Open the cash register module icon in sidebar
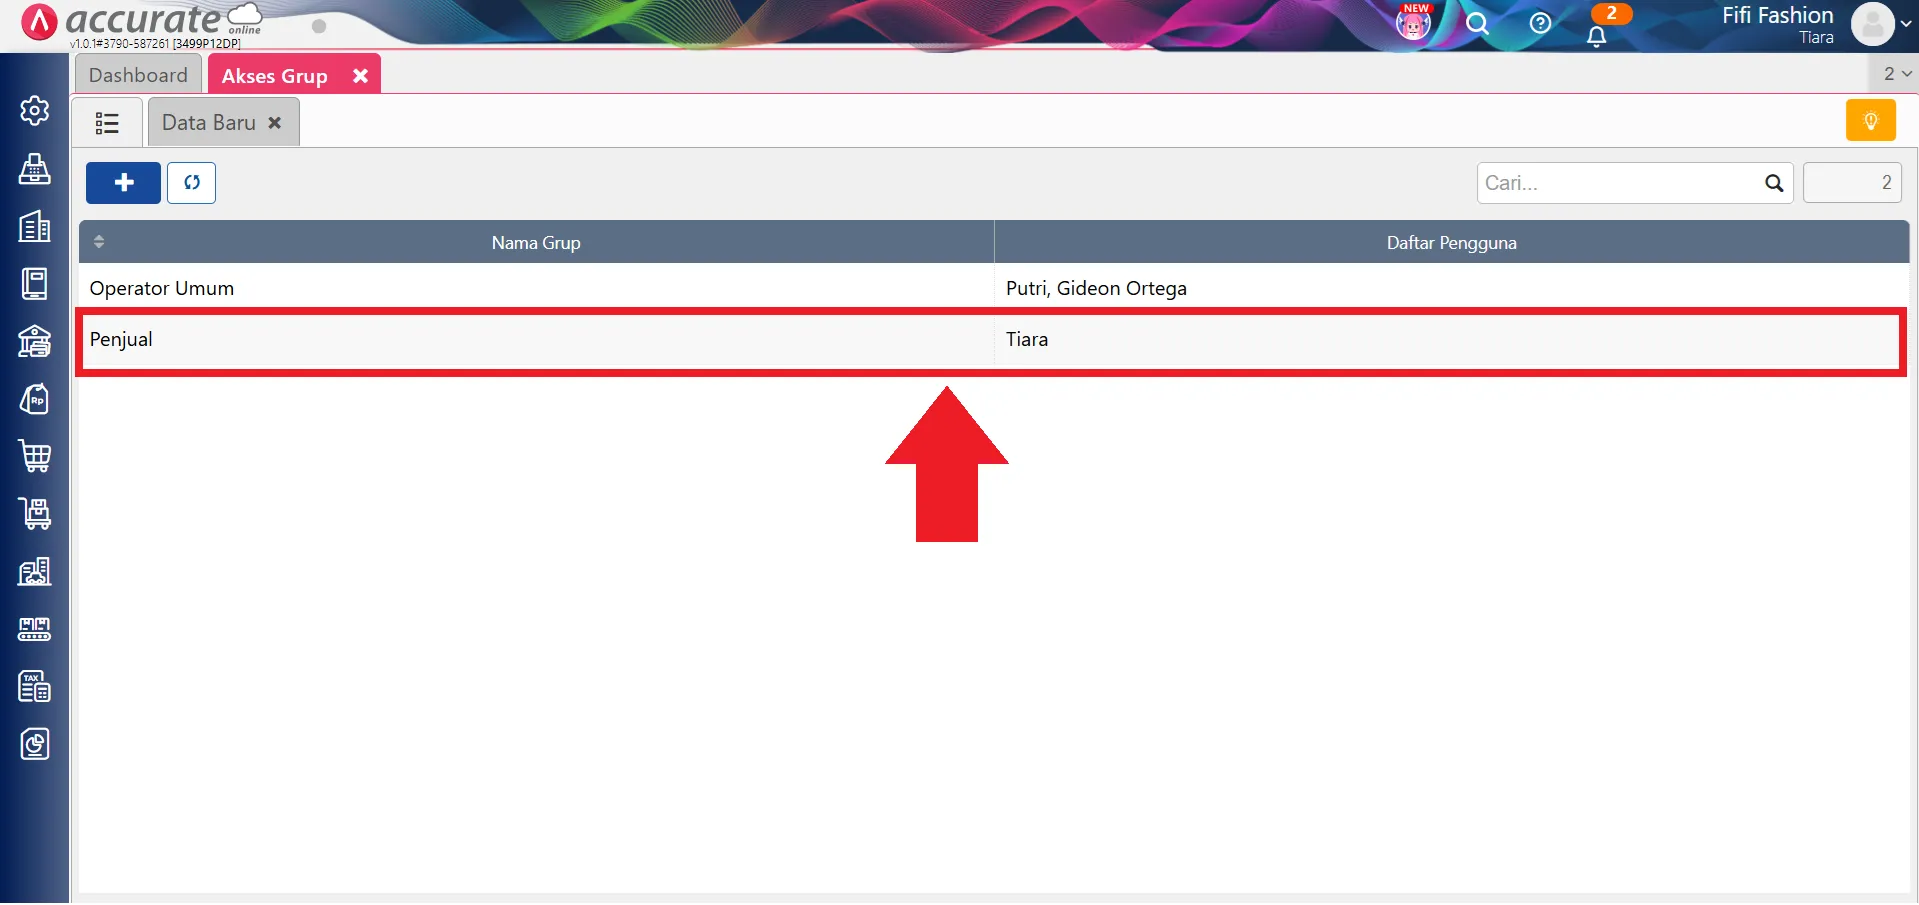Viewport: 1919px width, 905px height. (35, 169)
